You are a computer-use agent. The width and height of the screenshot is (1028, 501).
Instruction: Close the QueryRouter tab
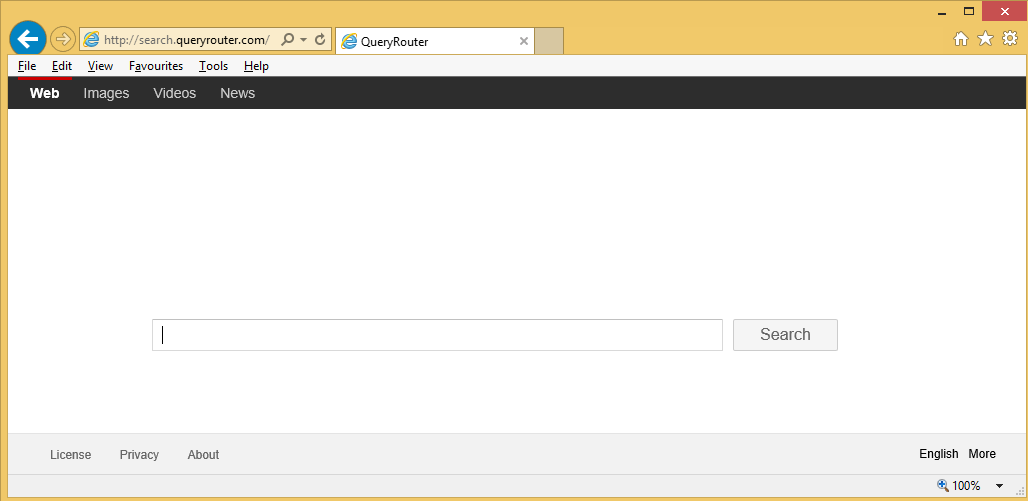[x=523, y=41]
